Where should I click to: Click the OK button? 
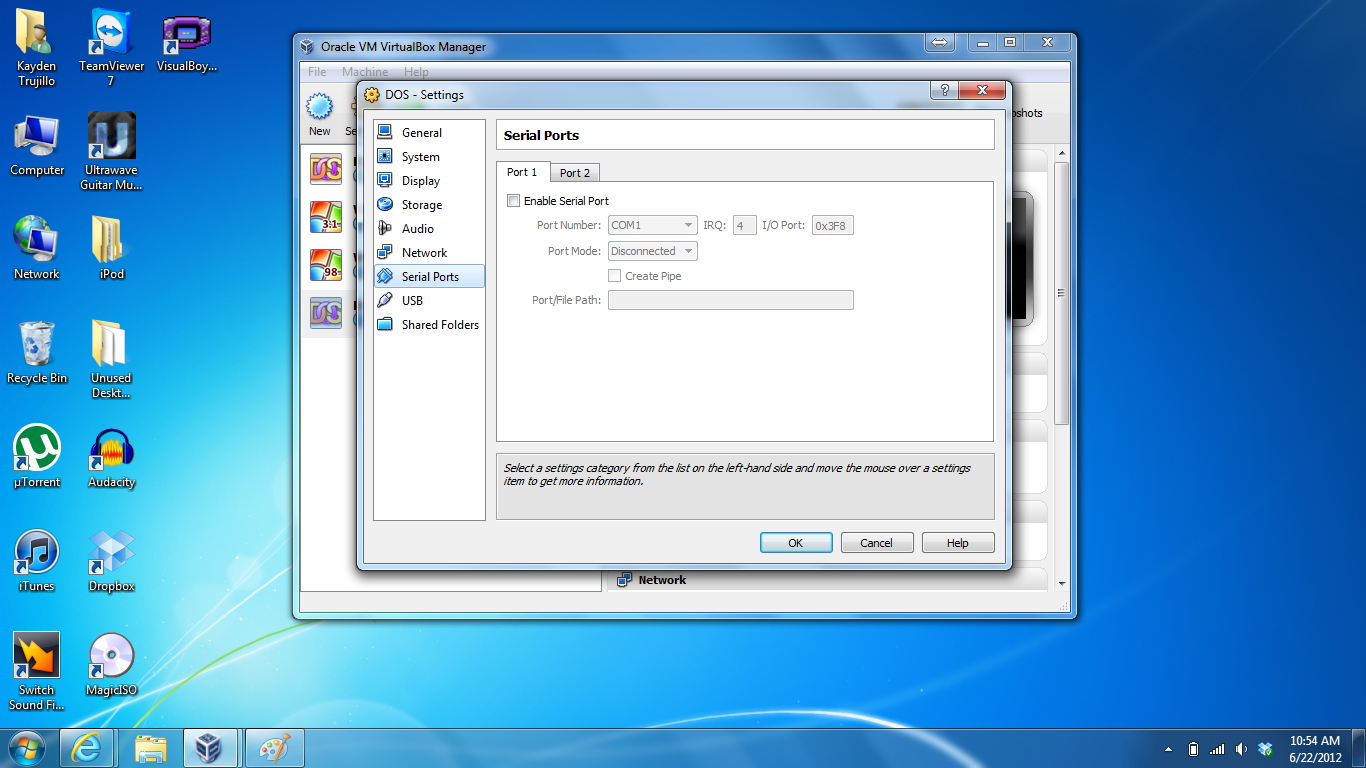click(x=796, y=543)
